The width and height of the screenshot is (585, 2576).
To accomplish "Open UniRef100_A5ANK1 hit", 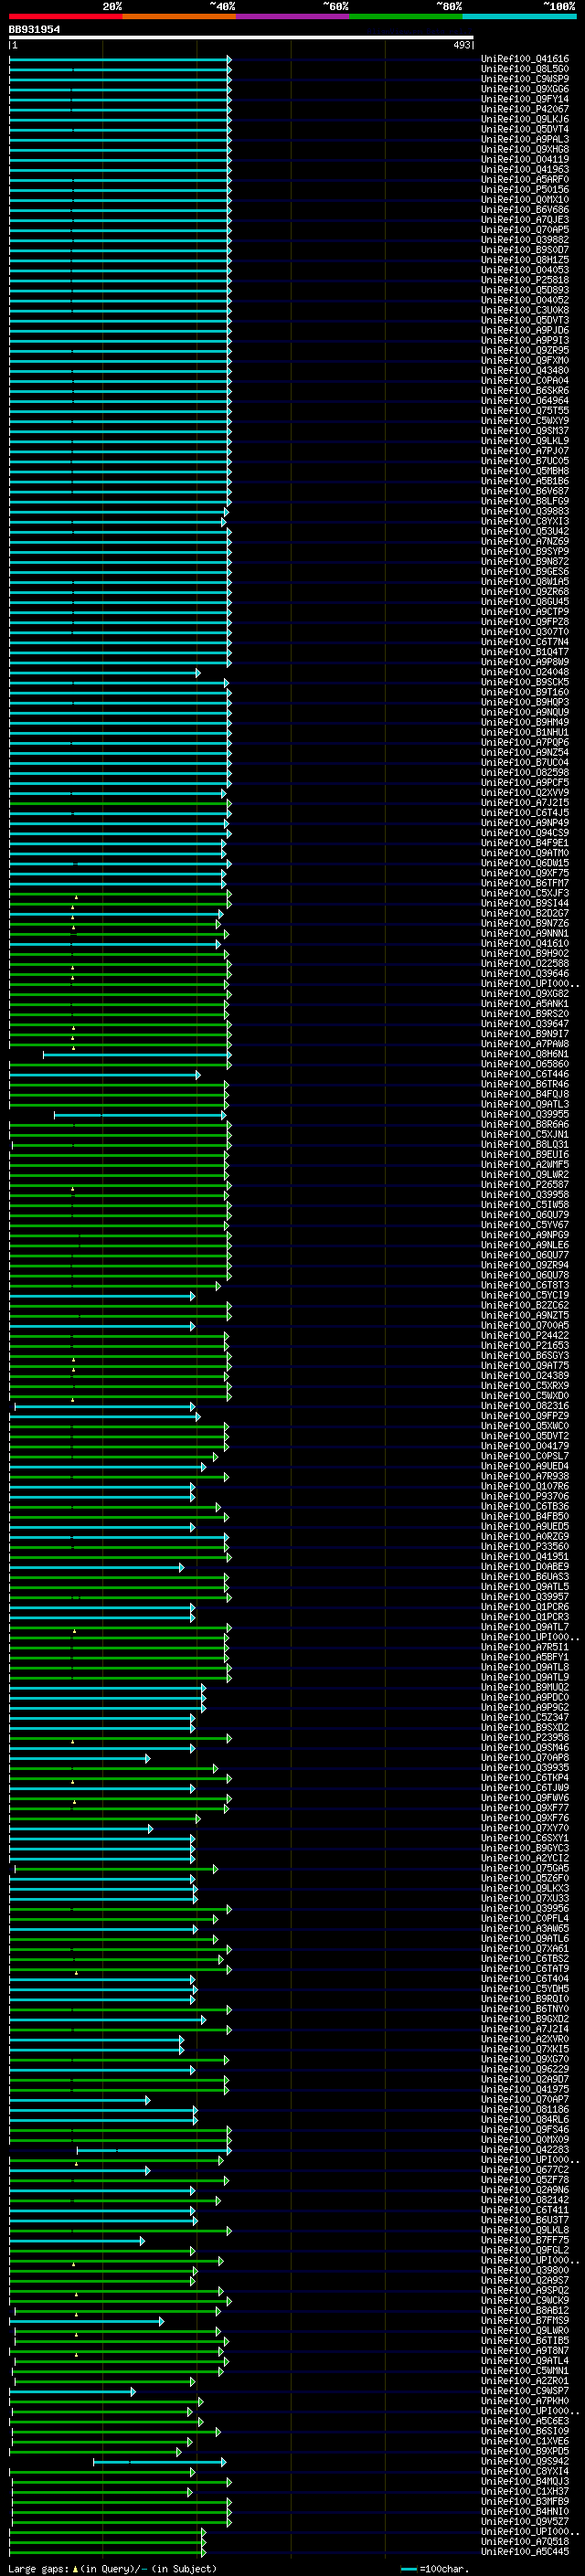I will pos(525,1004).
